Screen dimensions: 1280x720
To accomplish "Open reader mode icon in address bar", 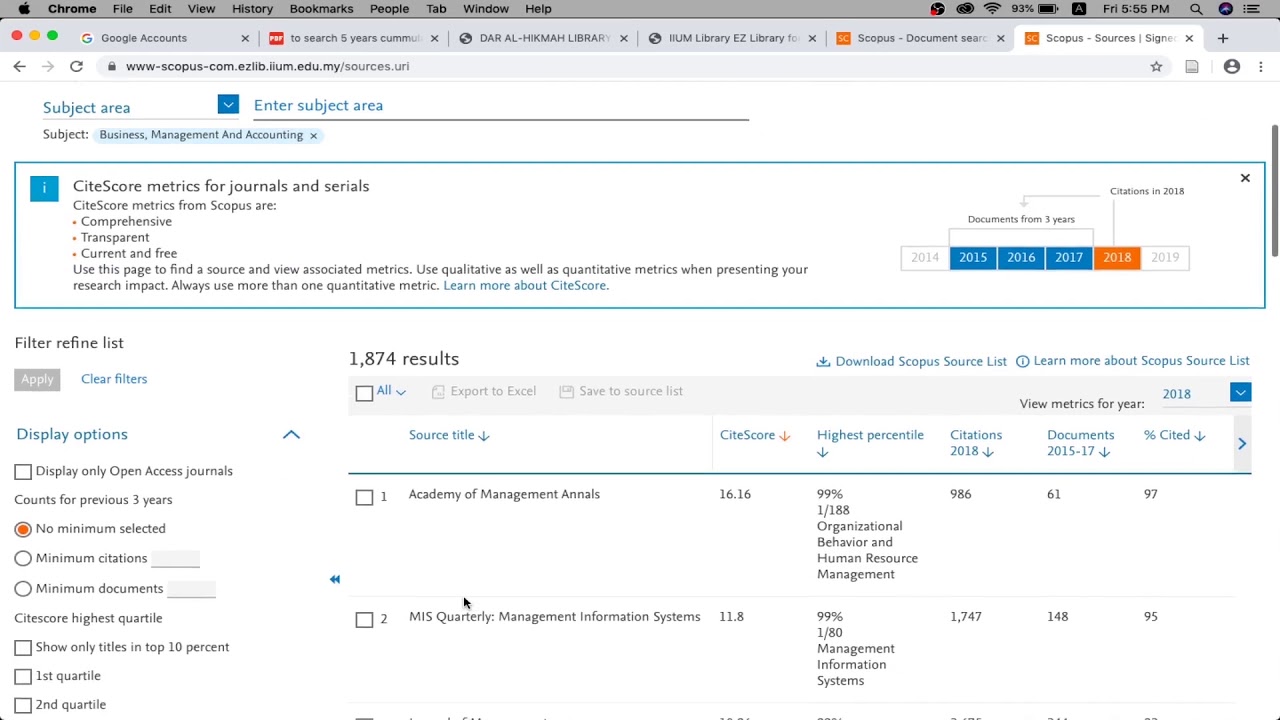I will click(1192, 66).
